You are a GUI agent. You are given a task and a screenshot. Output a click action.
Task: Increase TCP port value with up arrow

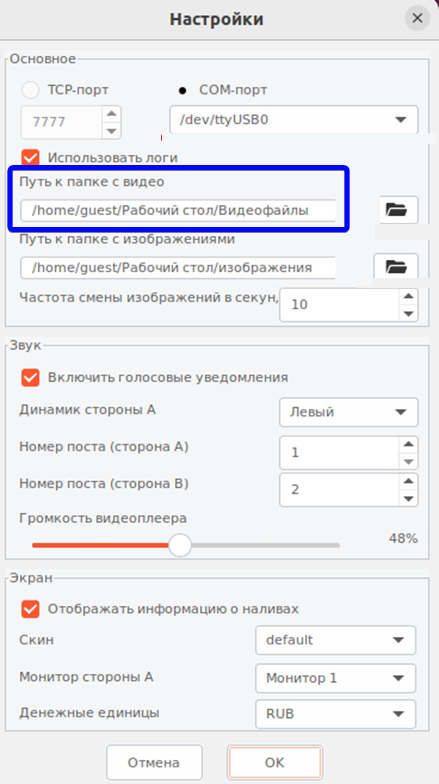pyautogui.click(x=112, y=114)
